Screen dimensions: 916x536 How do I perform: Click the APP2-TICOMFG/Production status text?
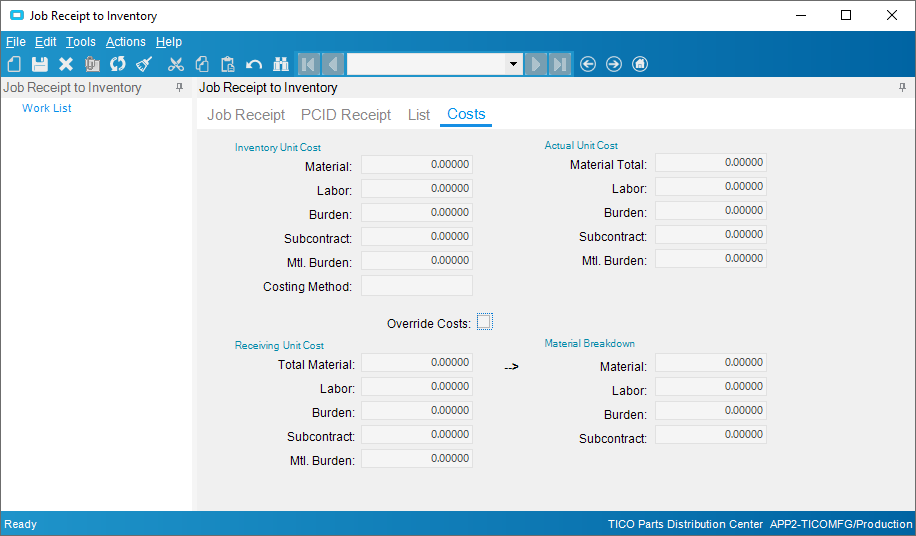(841, 524)
